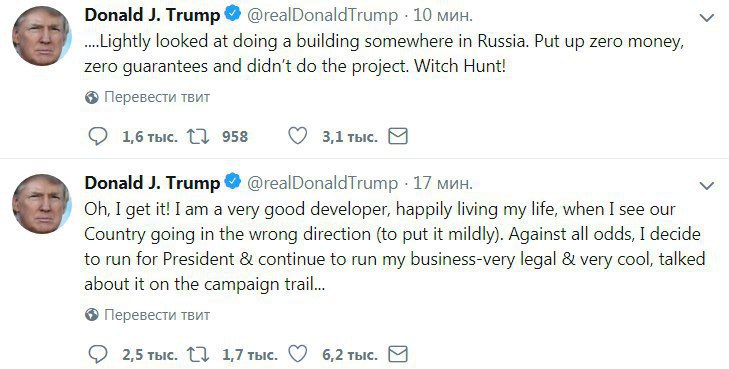Image resolution: width=729 pixels, height=369 pixels.
Task: Reply to the Witch Hunt tweet
Action: pos(98,137)
